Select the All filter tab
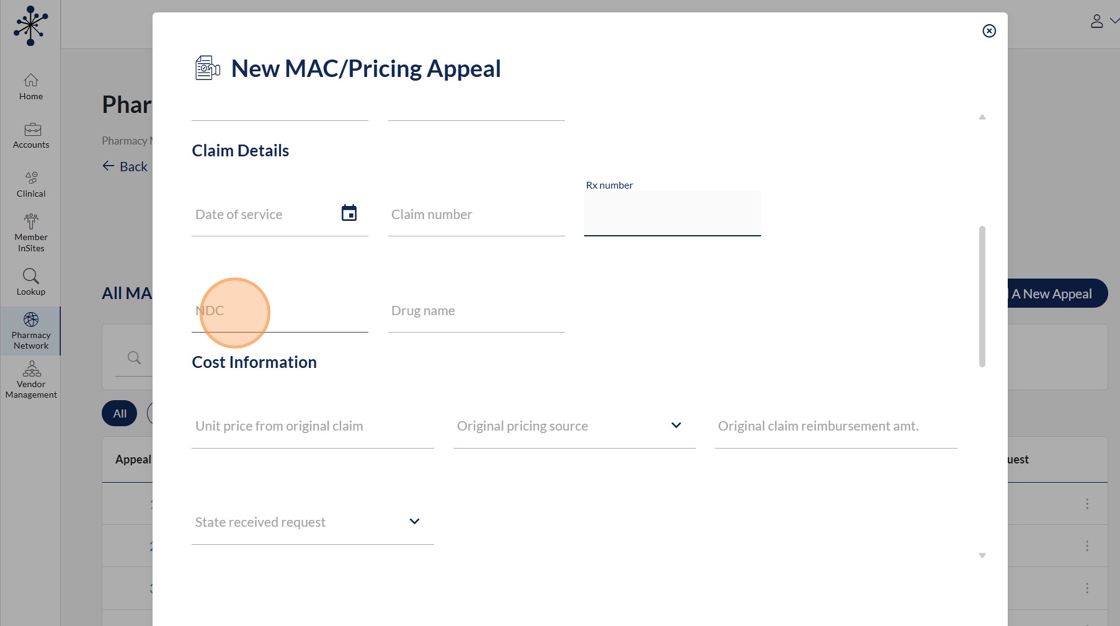Image resolution: width=1120 pixels, height=626 pixels. [119, 413]
